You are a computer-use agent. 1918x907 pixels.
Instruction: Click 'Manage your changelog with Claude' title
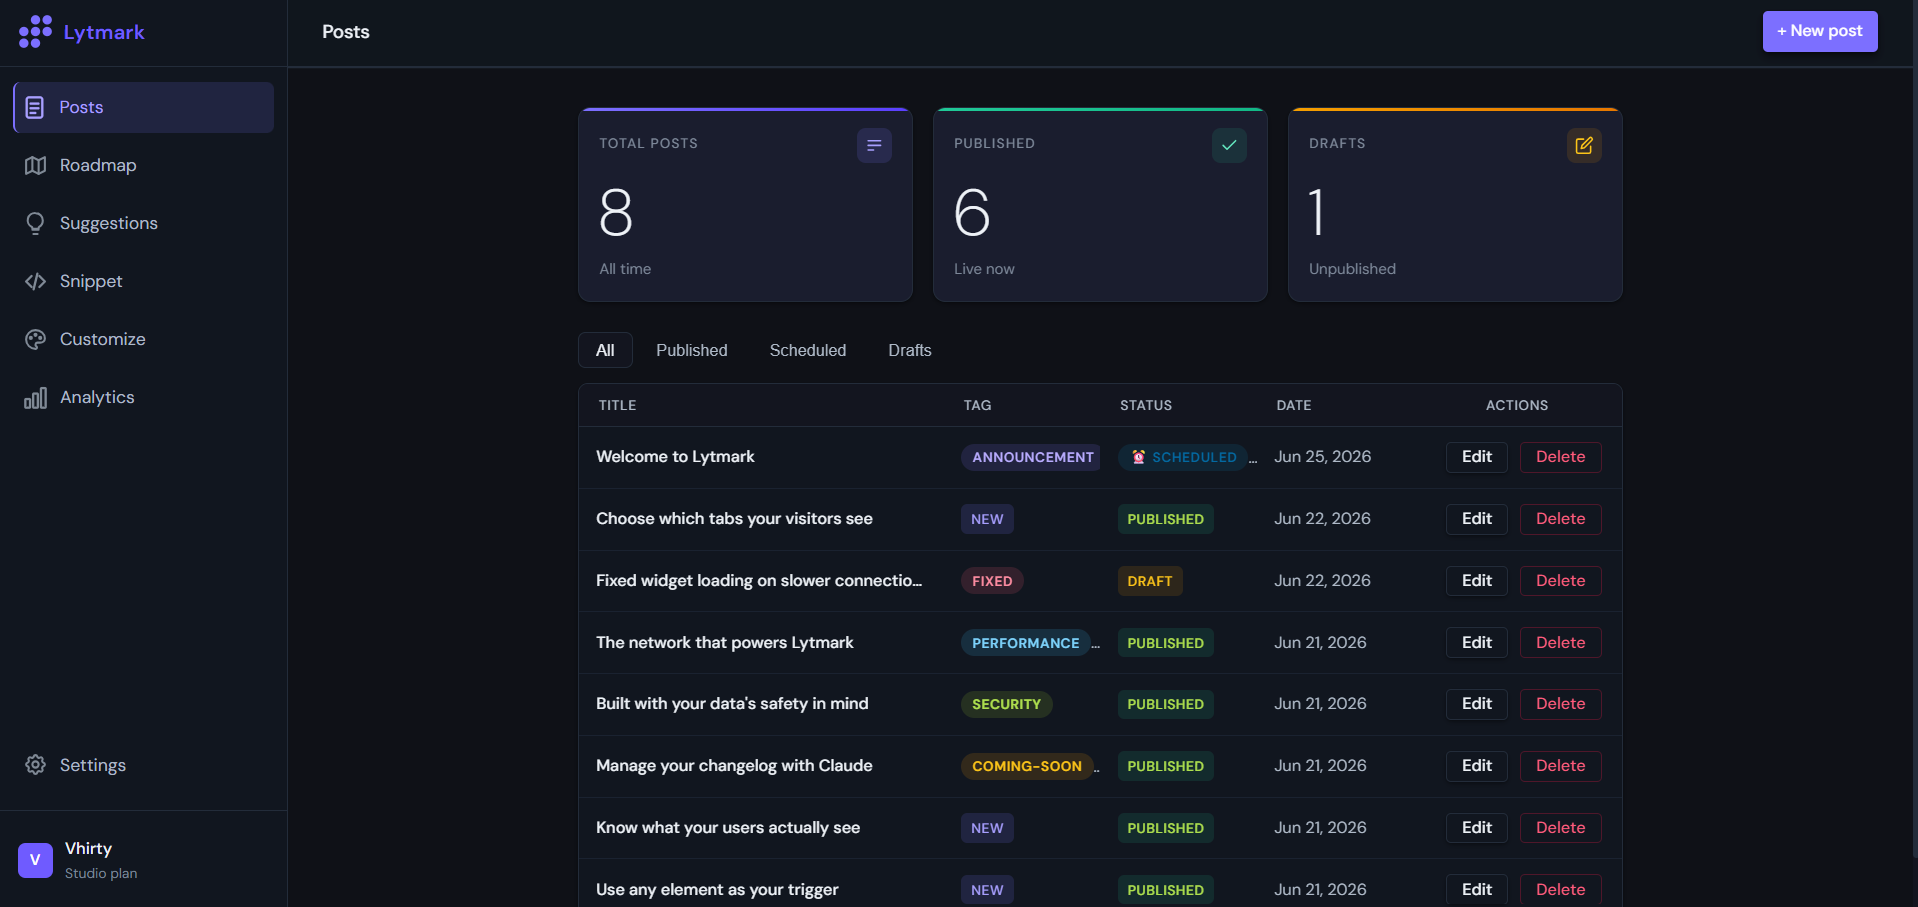pos(734,766)
